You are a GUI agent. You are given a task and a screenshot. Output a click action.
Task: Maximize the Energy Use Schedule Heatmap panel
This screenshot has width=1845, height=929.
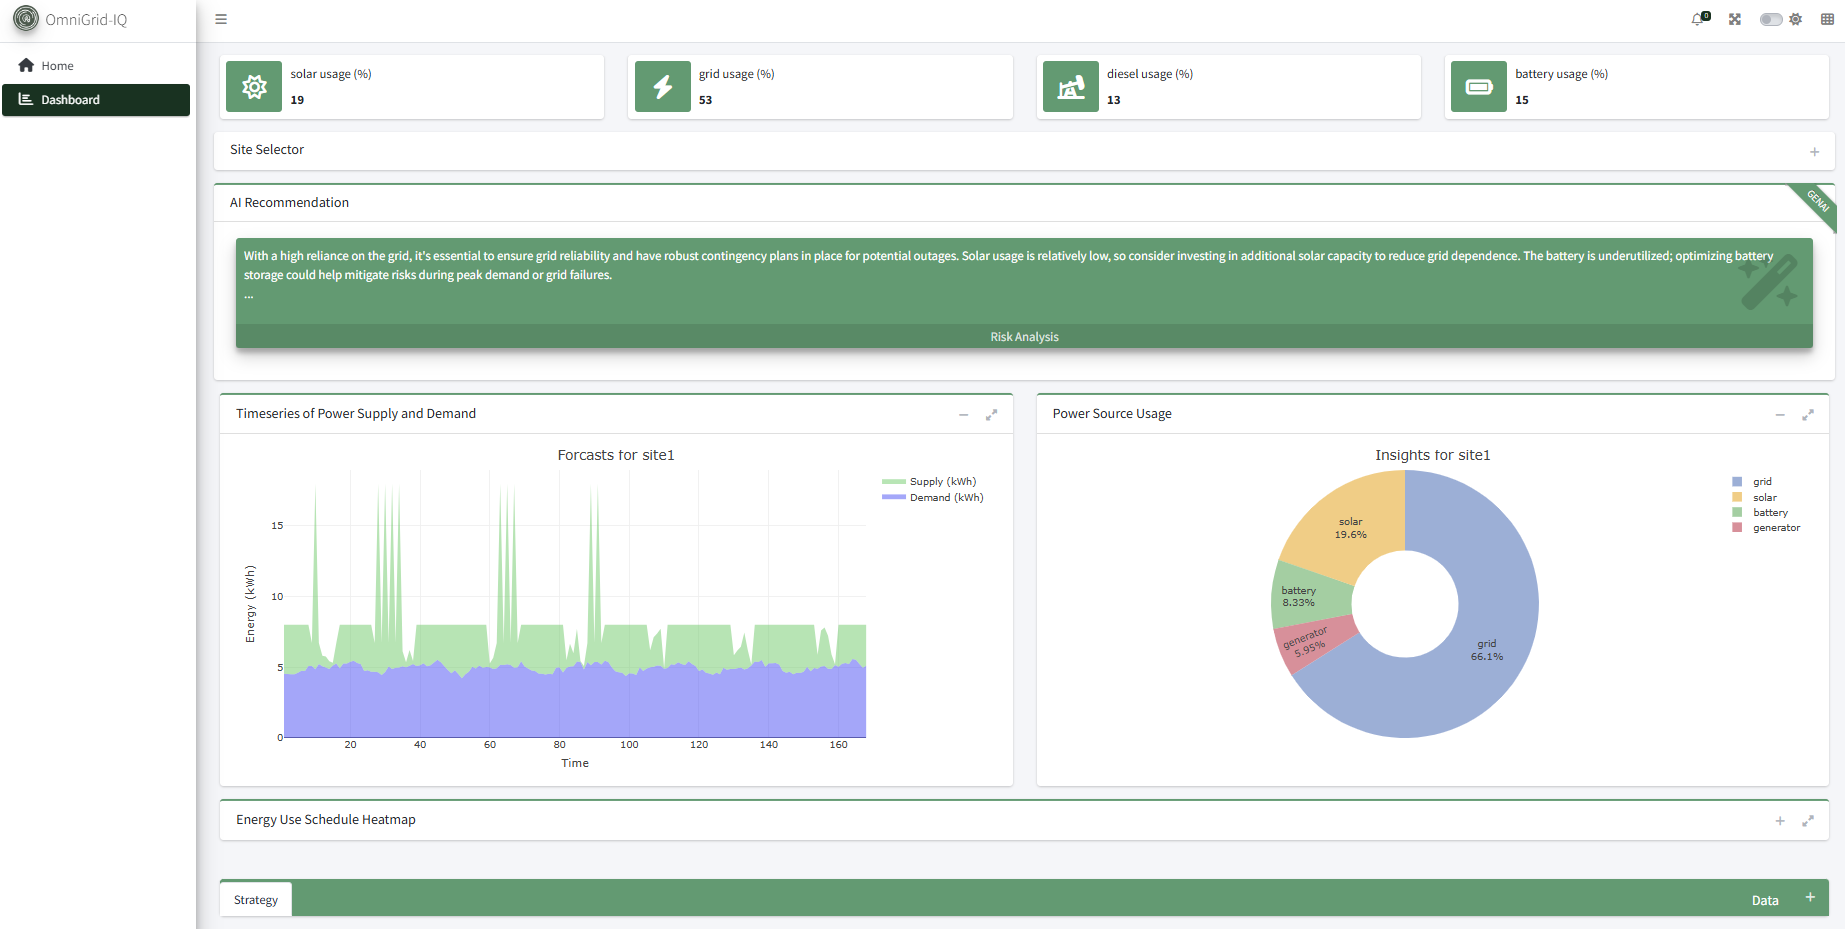[1808, 821]
